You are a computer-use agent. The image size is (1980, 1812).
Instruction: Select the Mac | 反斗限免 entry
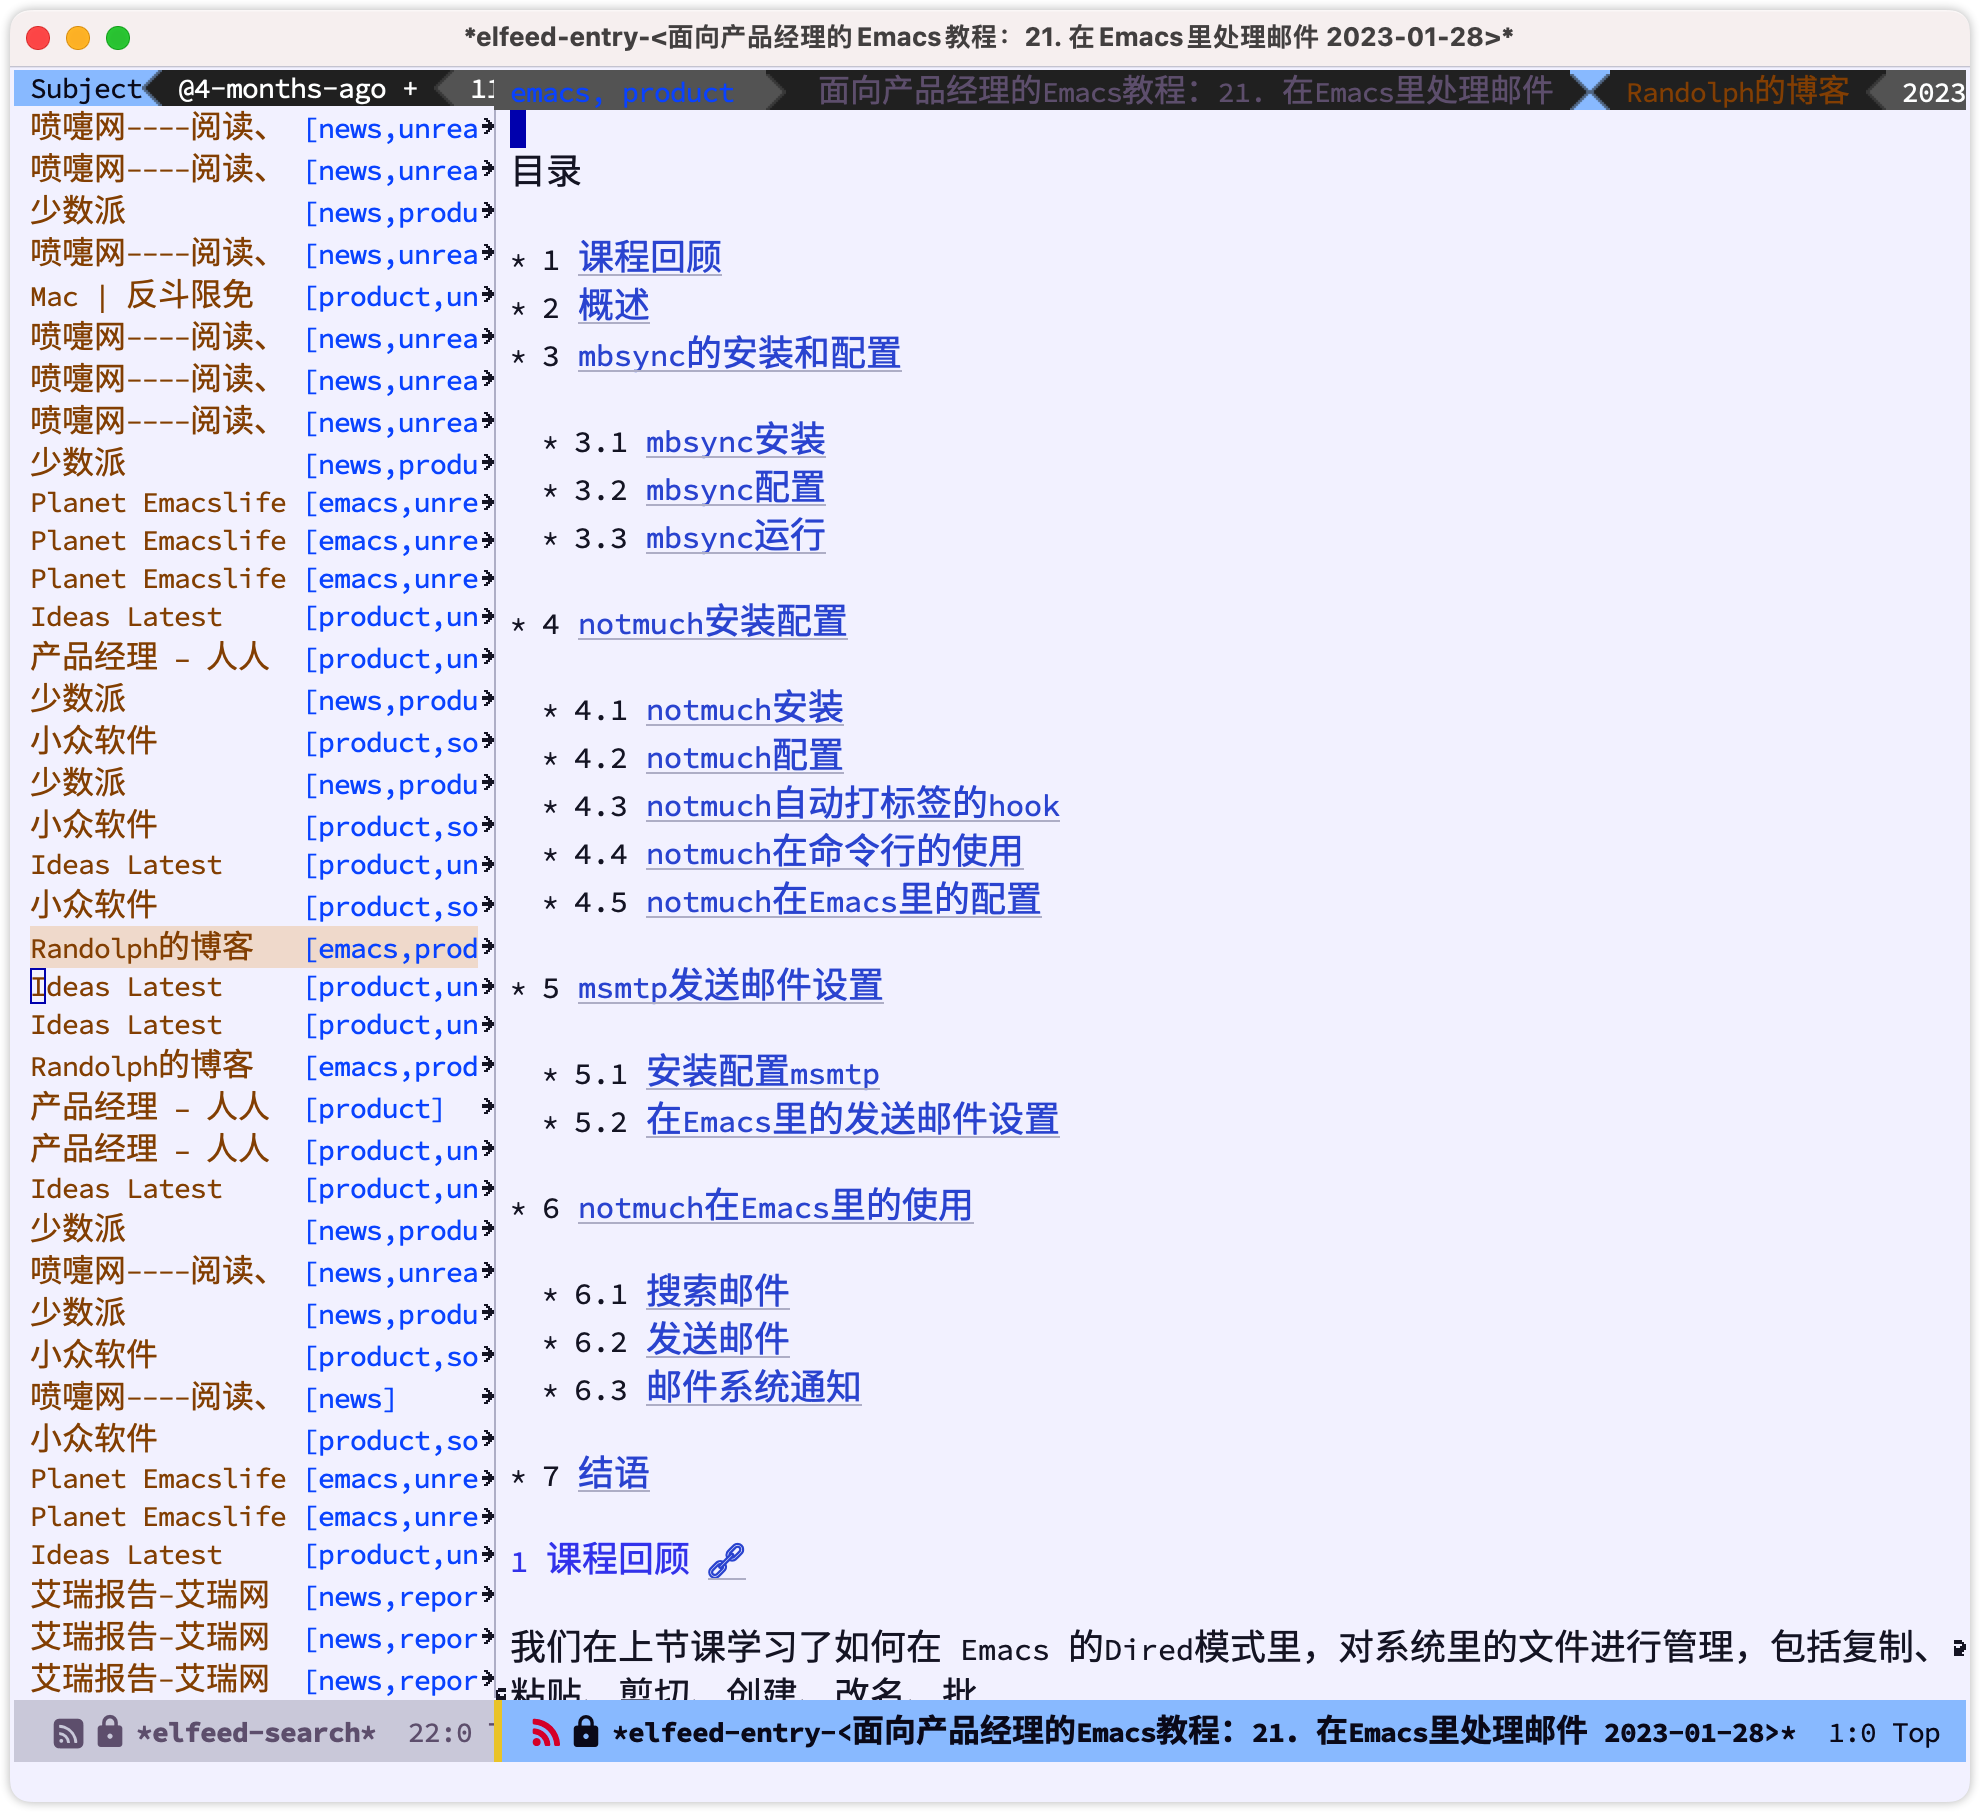(x=254, y=296)
